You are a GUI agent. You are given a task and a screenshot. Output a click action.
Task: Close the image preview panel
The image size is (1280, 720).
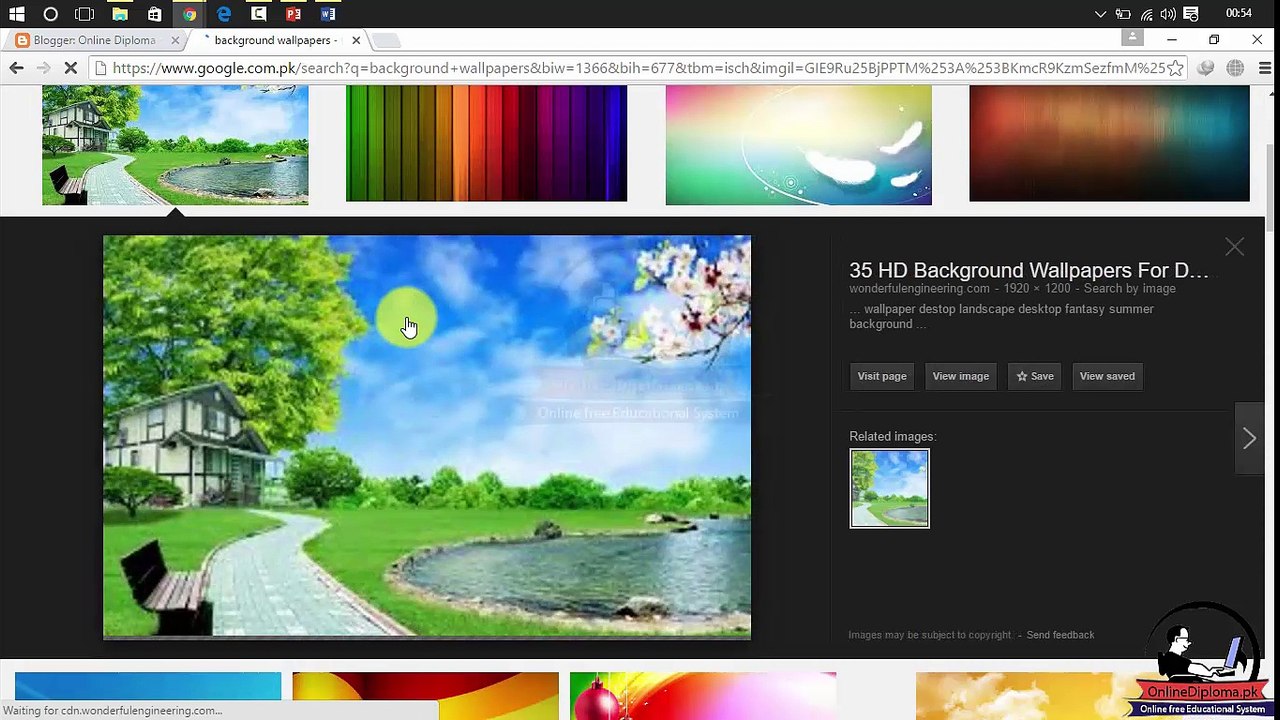tap(1235, 247)
